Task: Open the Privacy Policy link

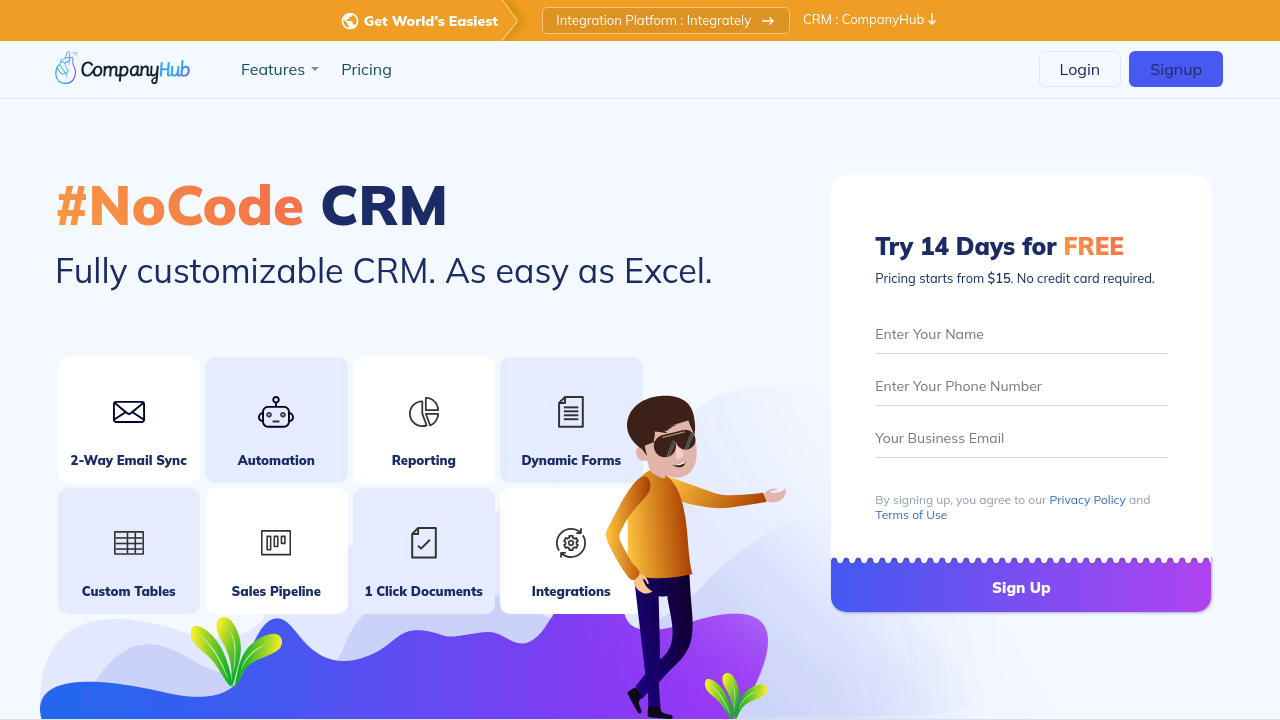Action: (x=1087, y=500)
